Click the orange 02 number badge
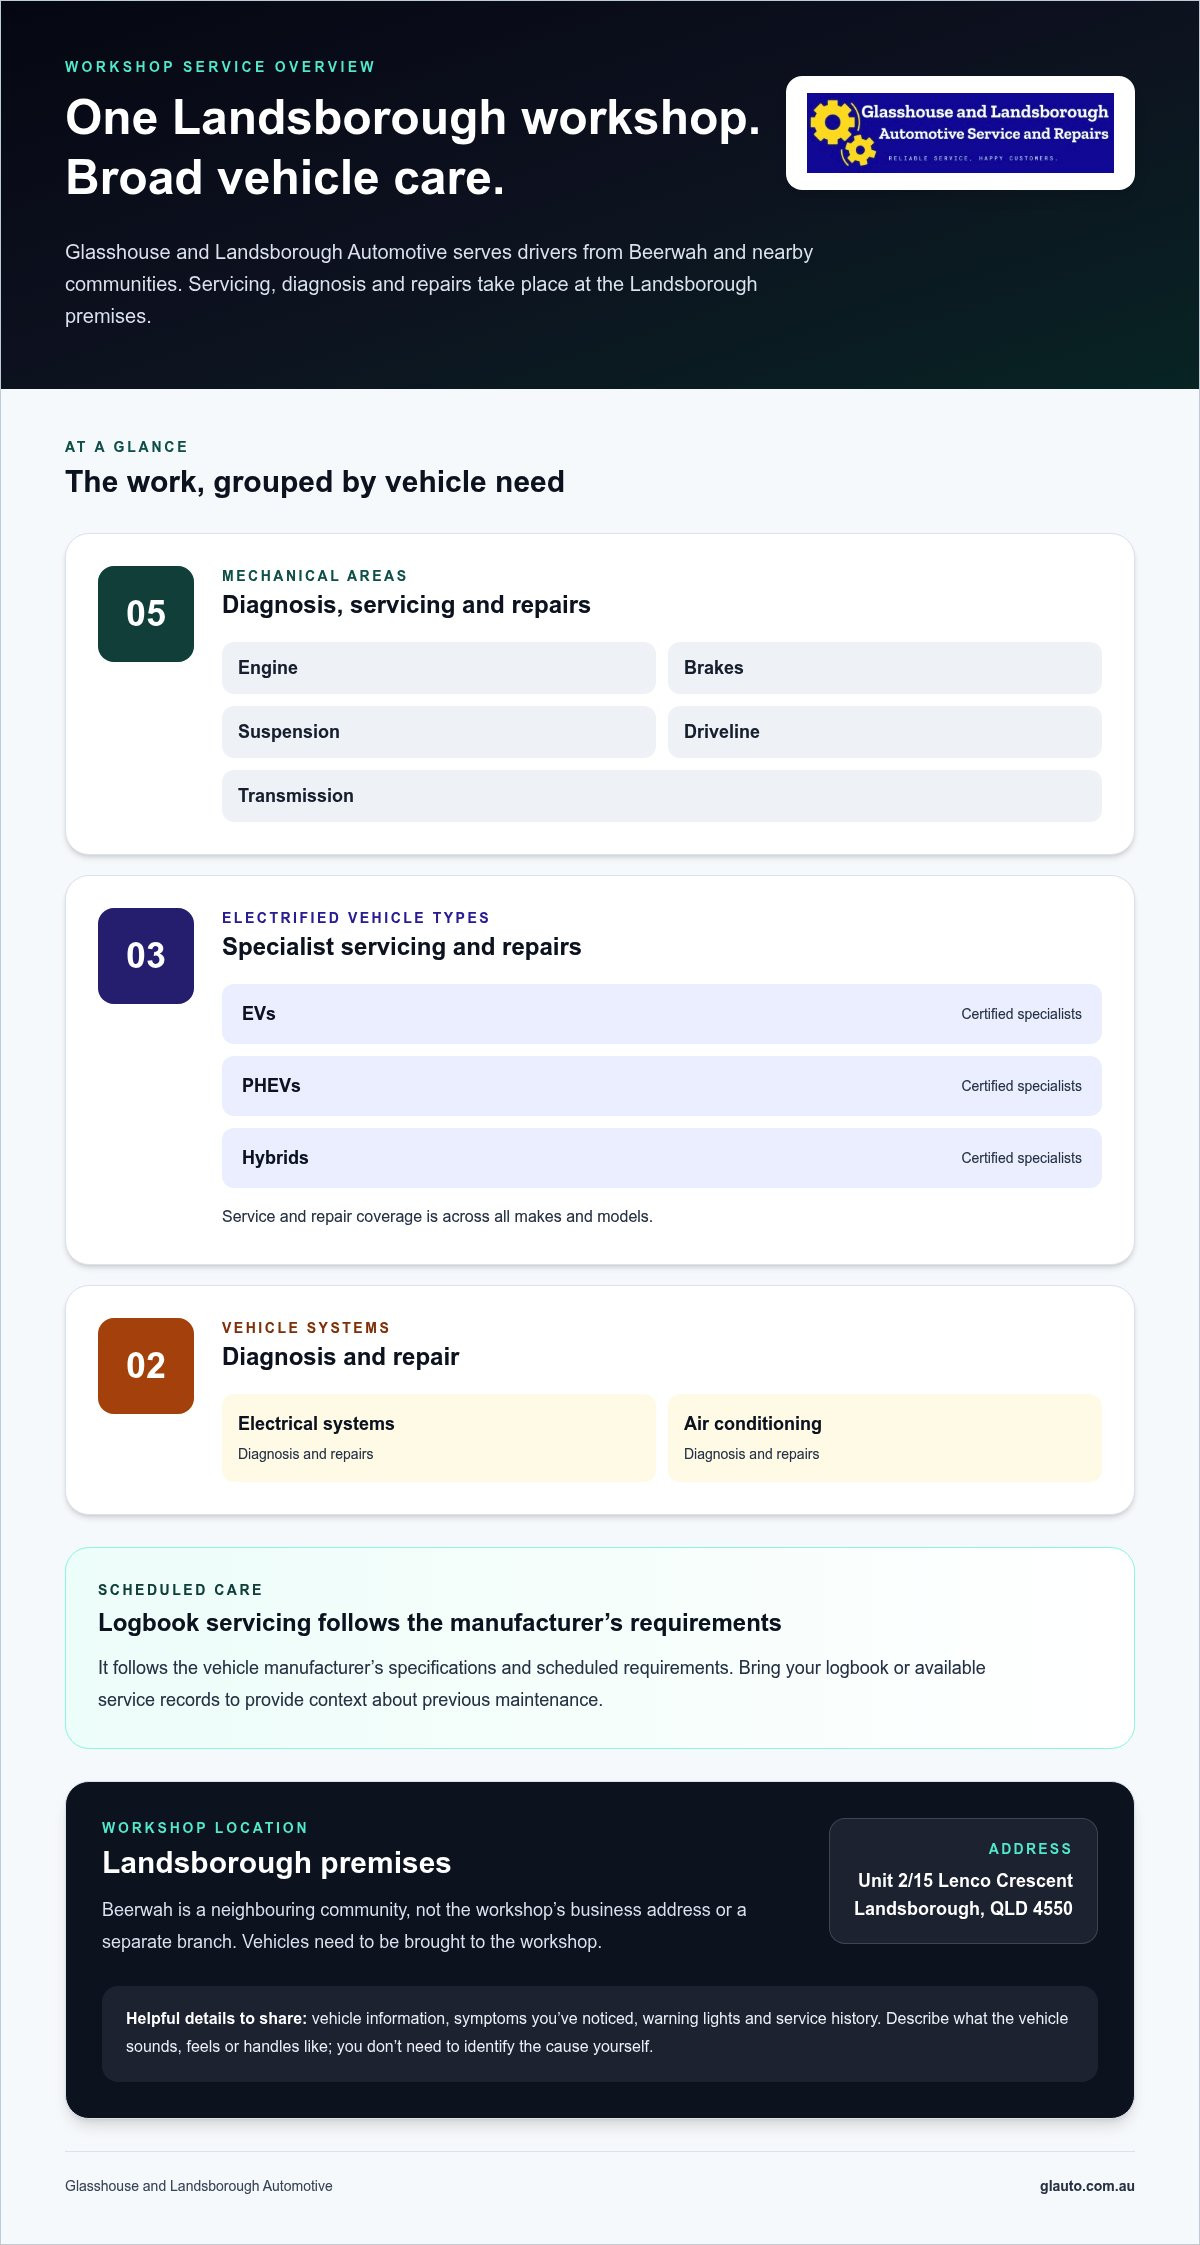The width and height of the screenshot is (1200, 2245). tap(146, 1366)
